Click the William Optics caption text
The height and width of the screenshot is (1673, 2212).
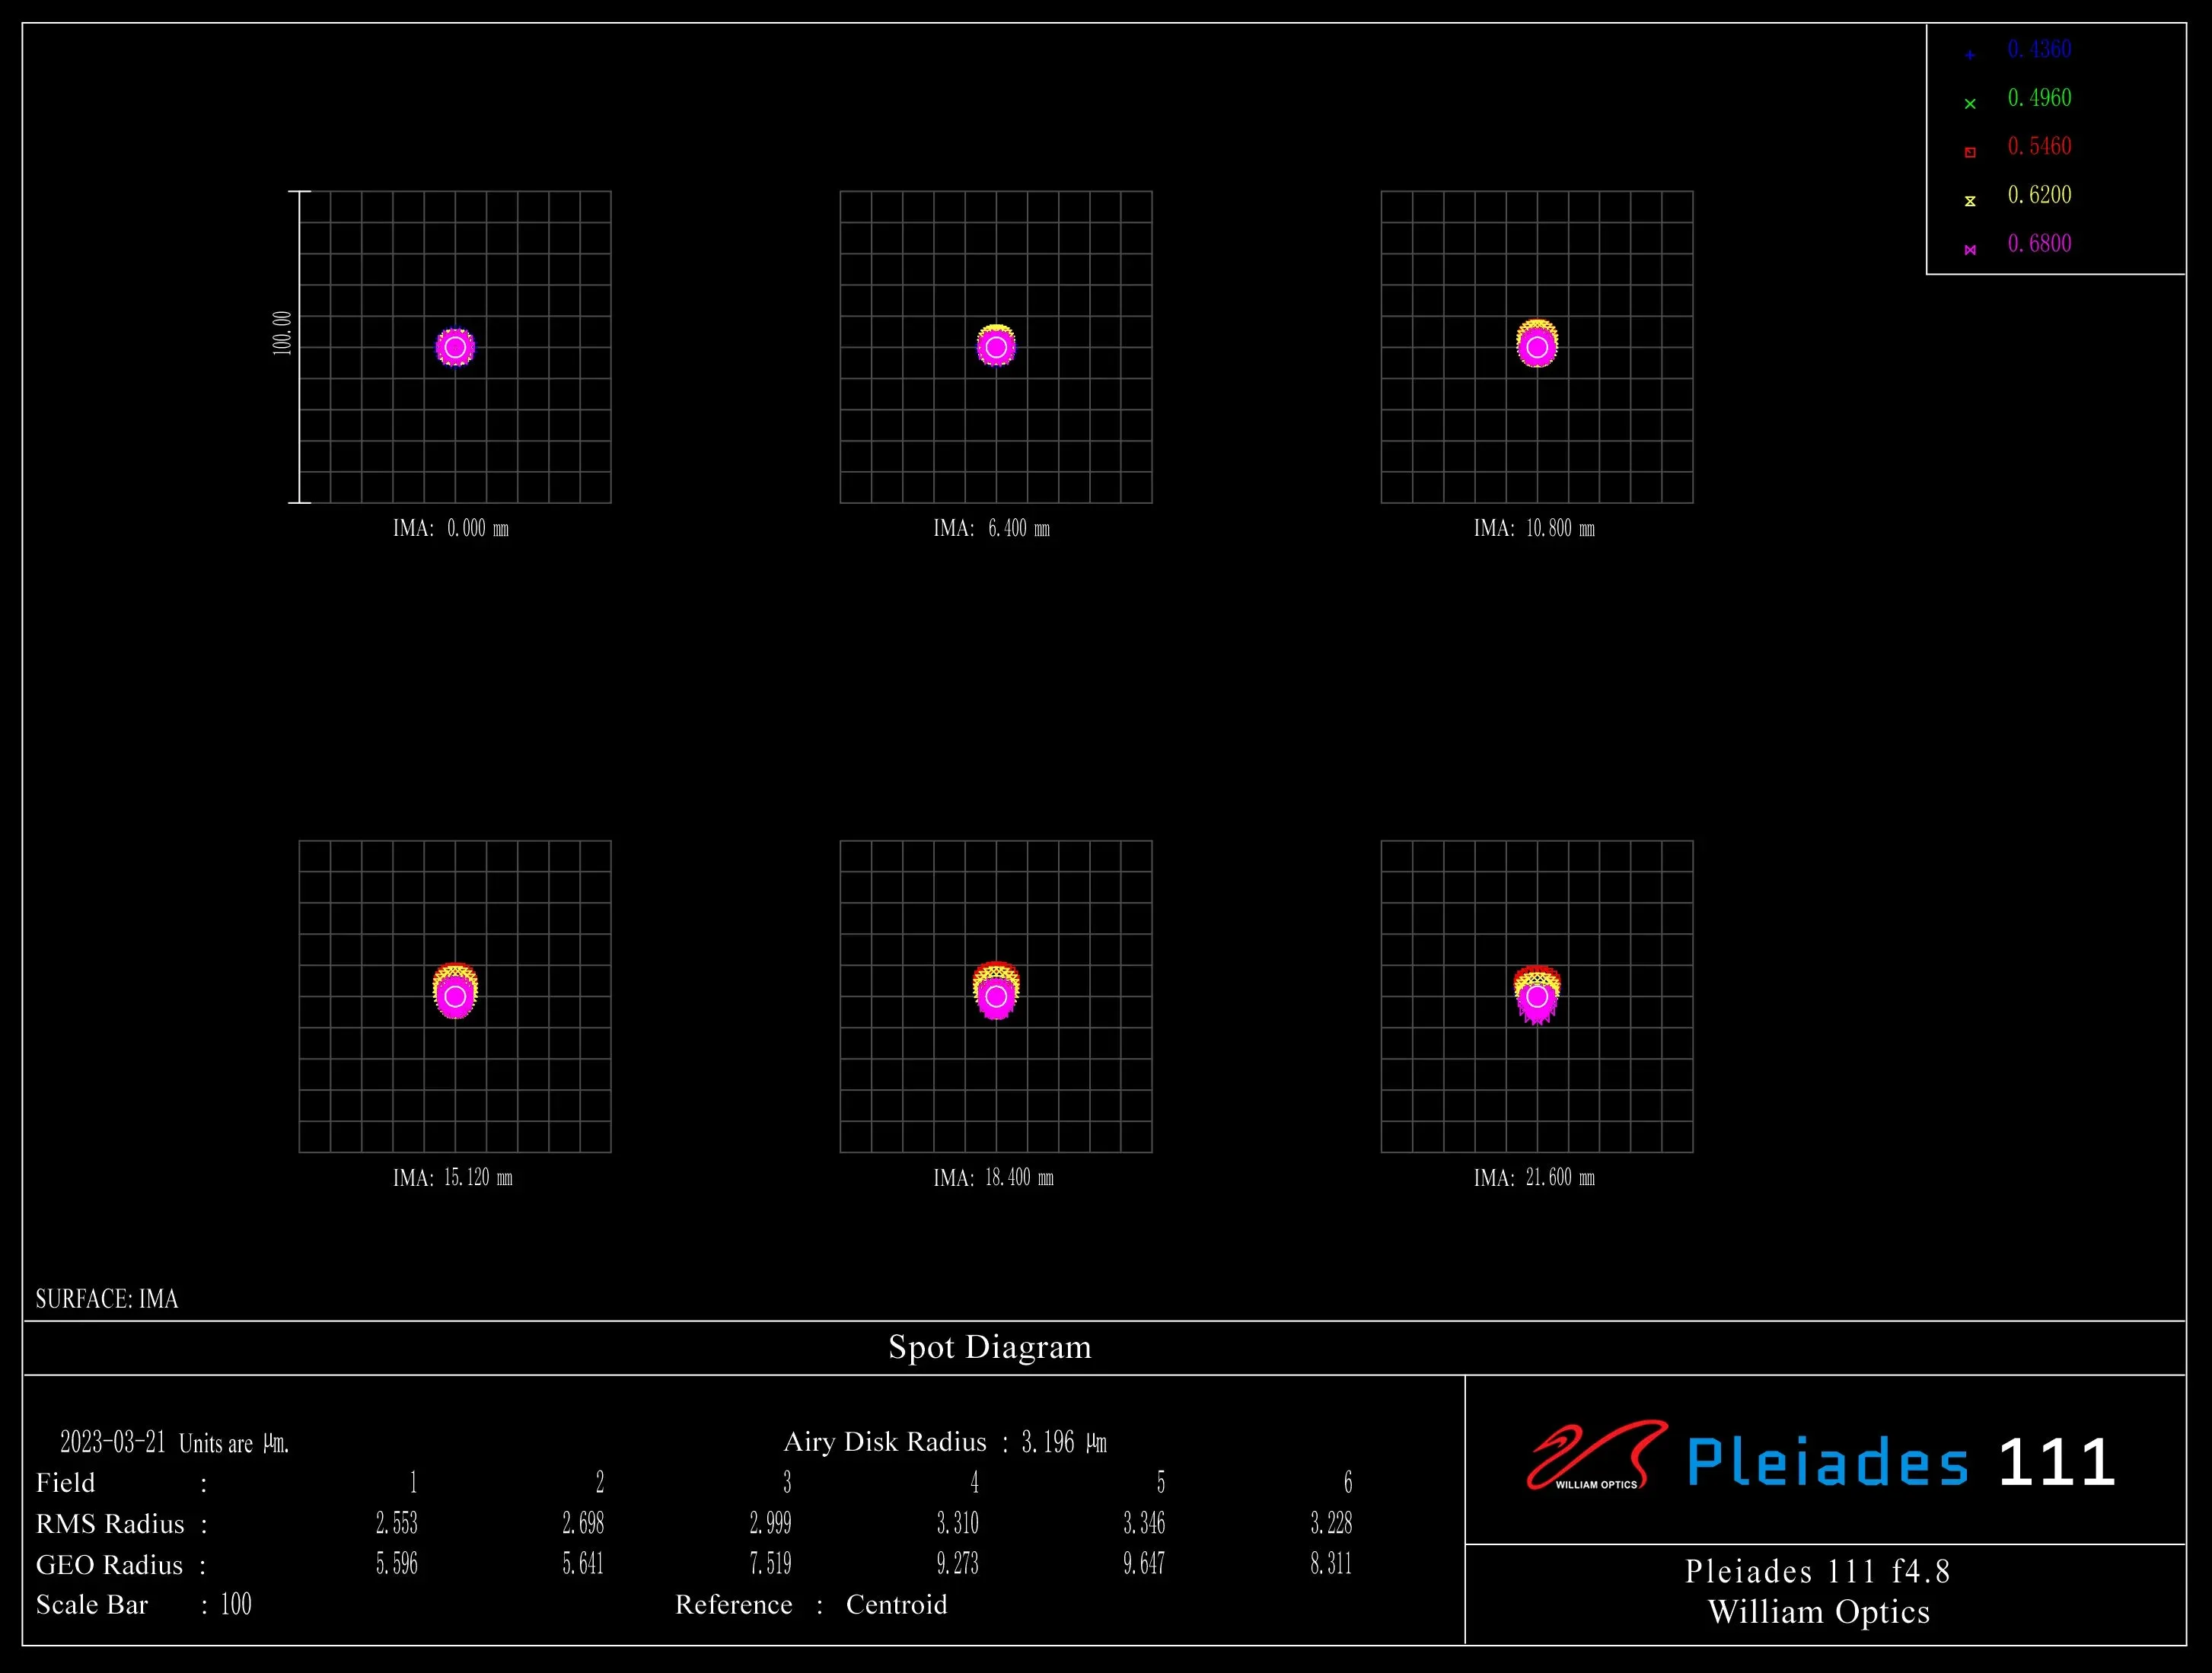click(1819, 1612)
